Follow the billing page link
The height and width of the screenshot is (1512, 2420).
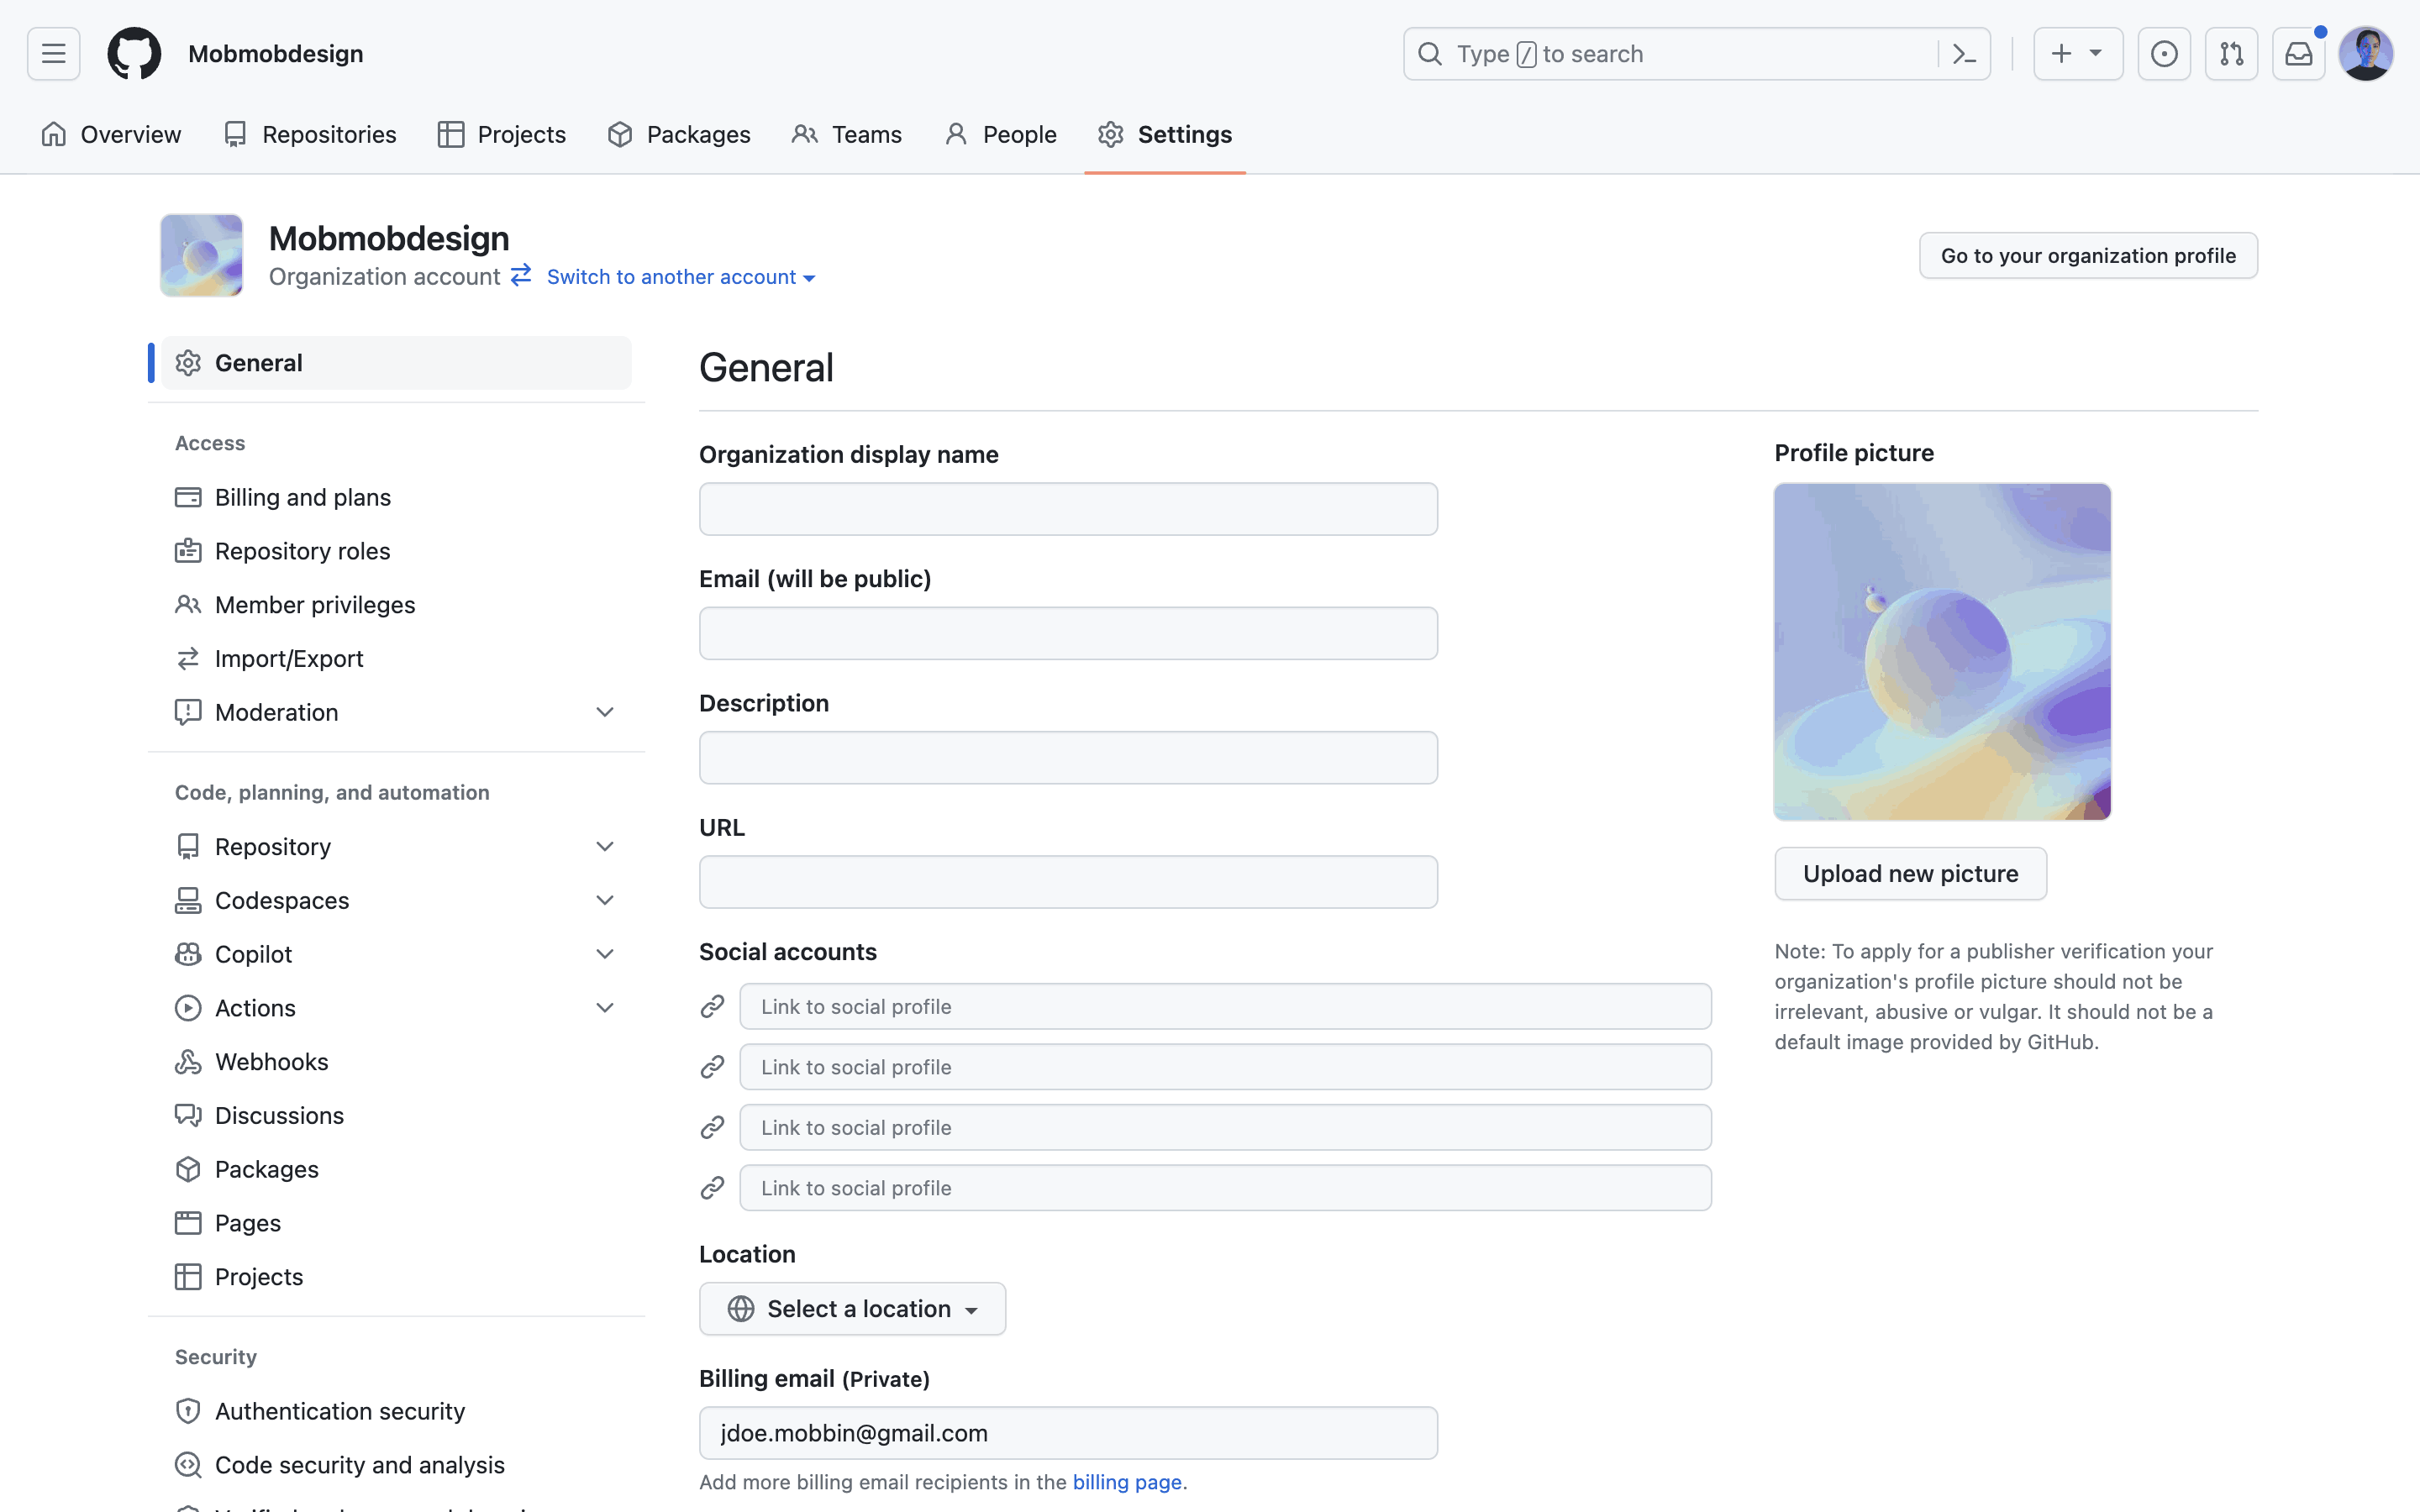point(1126,1482)
